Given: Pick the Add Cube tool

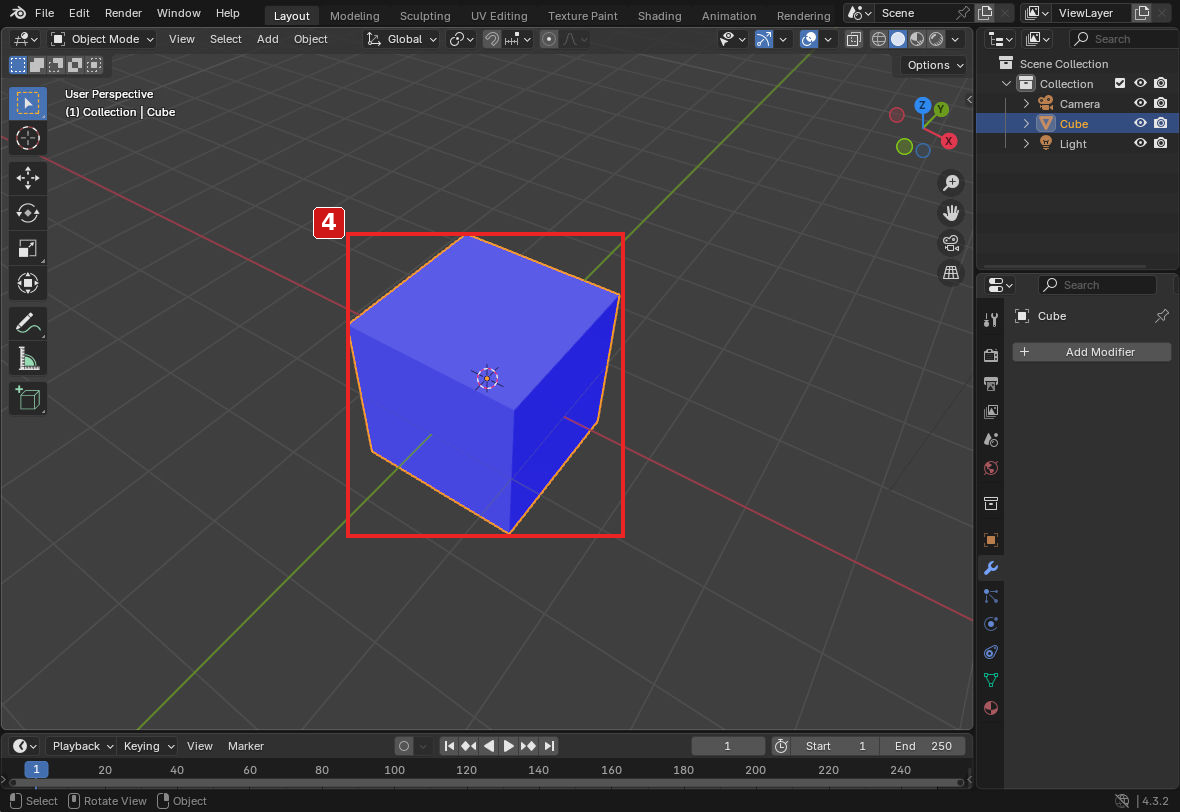Looking at the screenshot, I should 28,398.
